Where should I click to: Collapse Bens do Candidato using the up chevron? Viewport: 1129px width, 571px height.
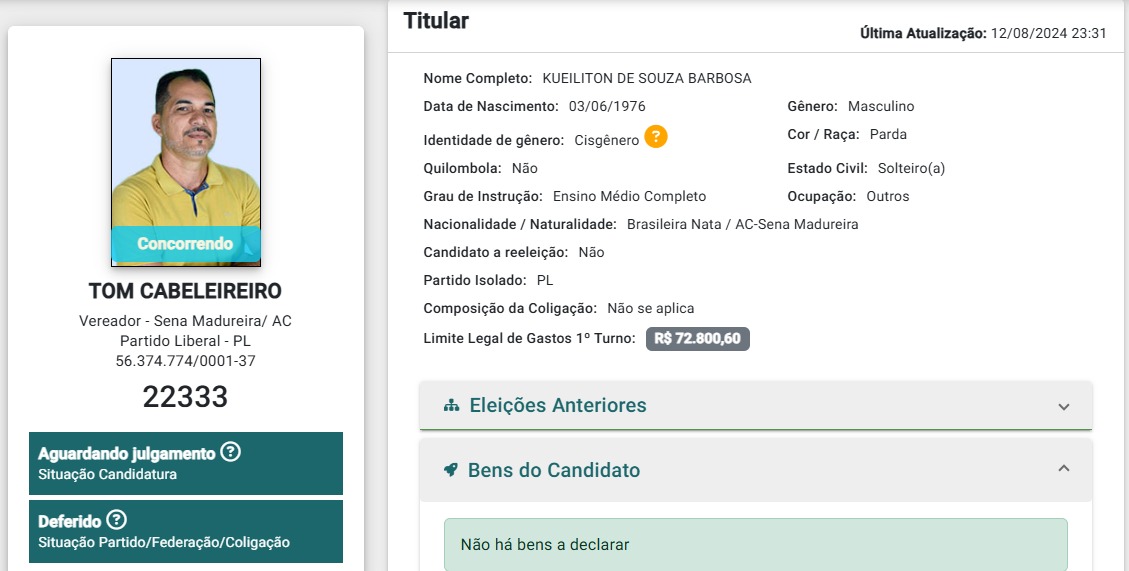coord(1063,468)
